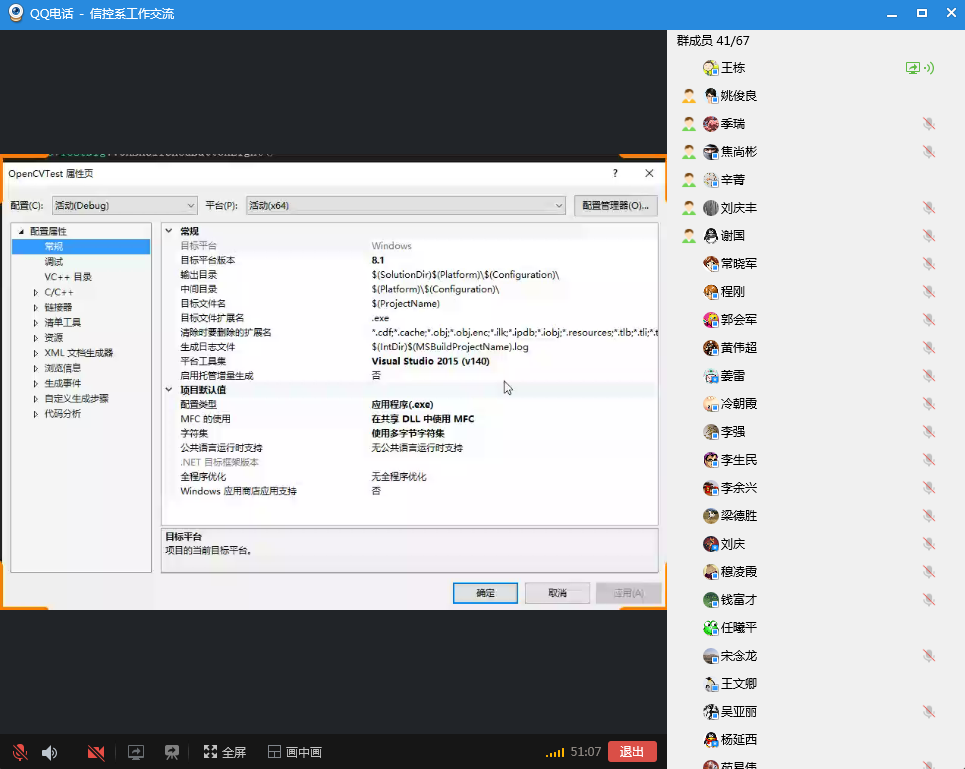
Task: Leave the call with 退出 button
Action: [632, 751]
